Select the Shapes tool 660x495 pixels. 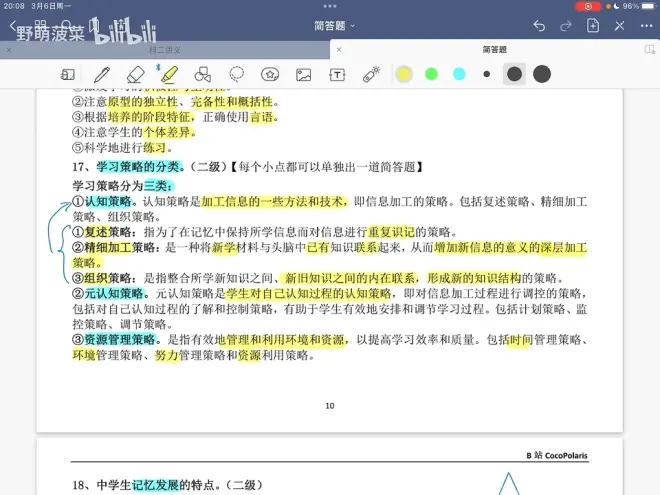(x=203, y=74)
